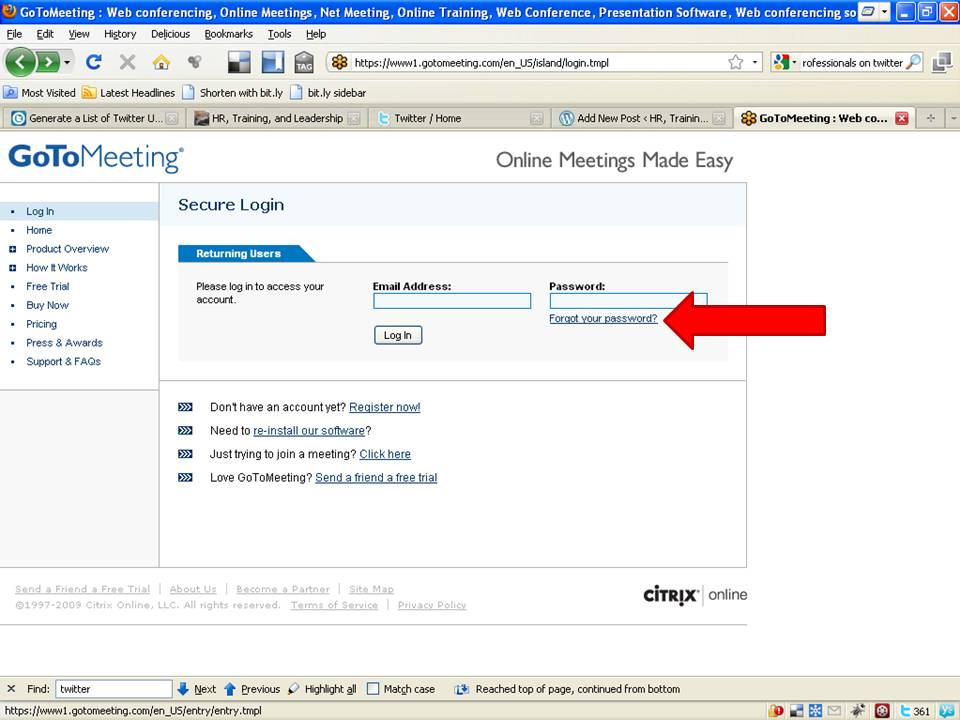960x720 pixels.
Task: Open the address bar history dropdown
Action: tap(755, 62)
